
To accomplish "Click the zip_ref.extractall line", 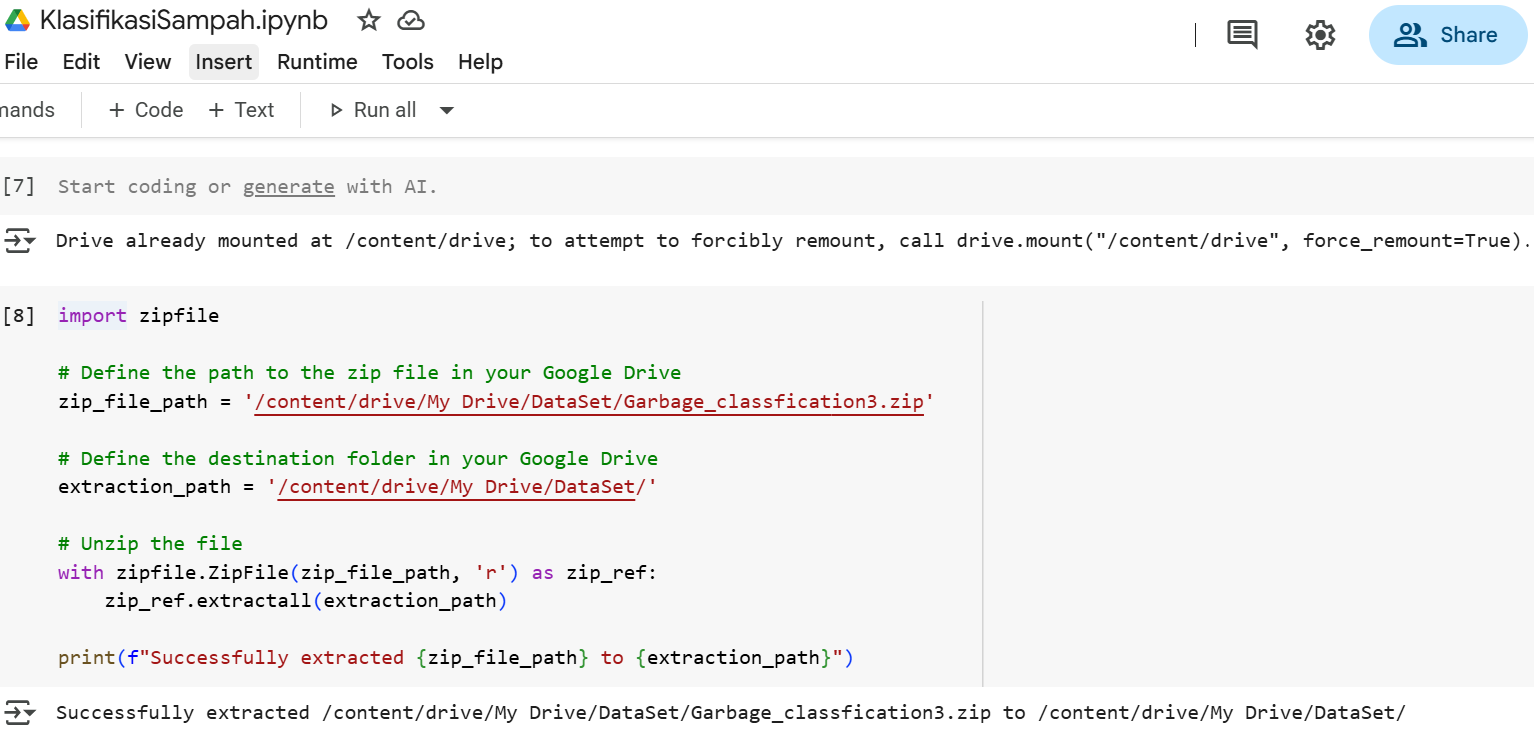I will coord(306,601).
